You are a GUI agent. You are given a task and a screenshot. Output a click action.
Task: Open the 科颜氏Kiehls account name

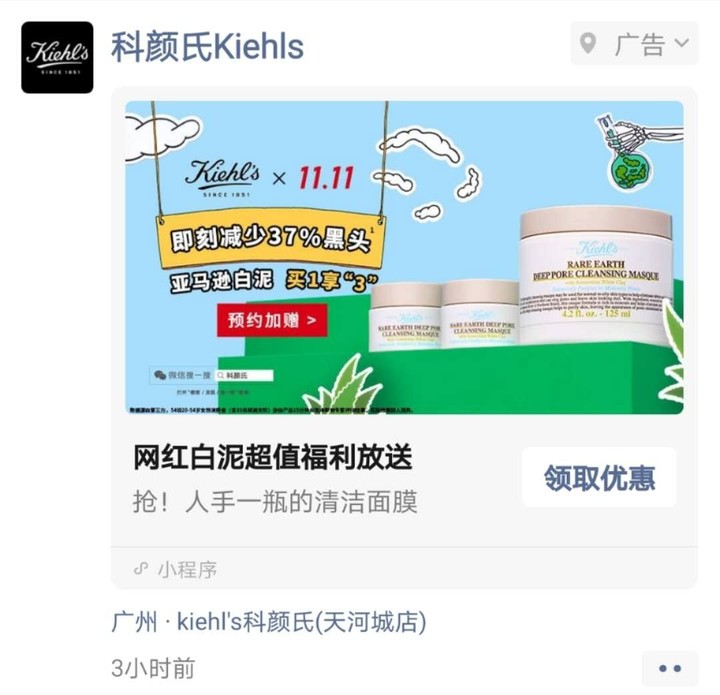[208, 47]
